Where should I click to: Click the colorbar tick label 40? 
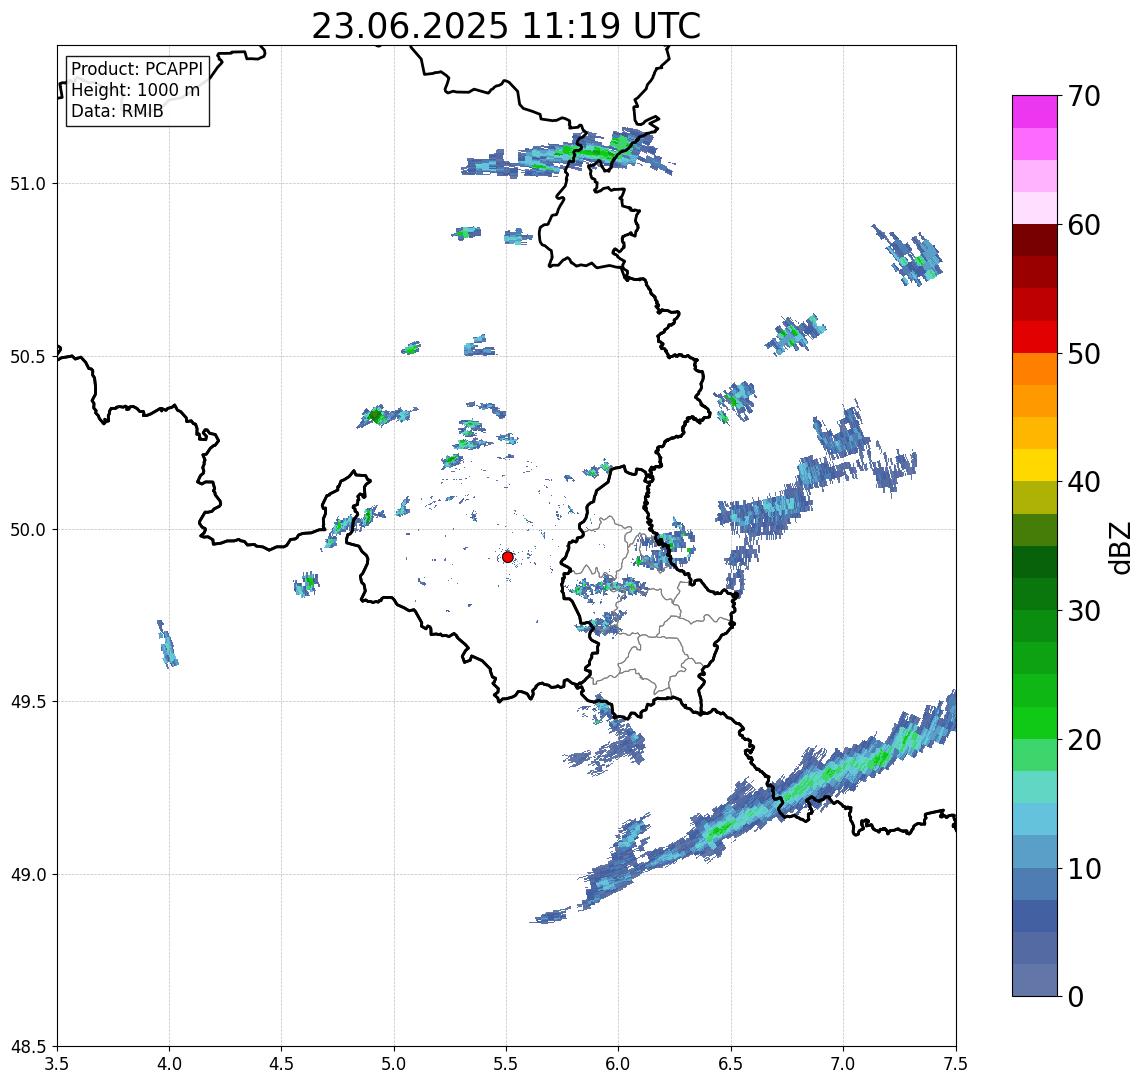1084,482
